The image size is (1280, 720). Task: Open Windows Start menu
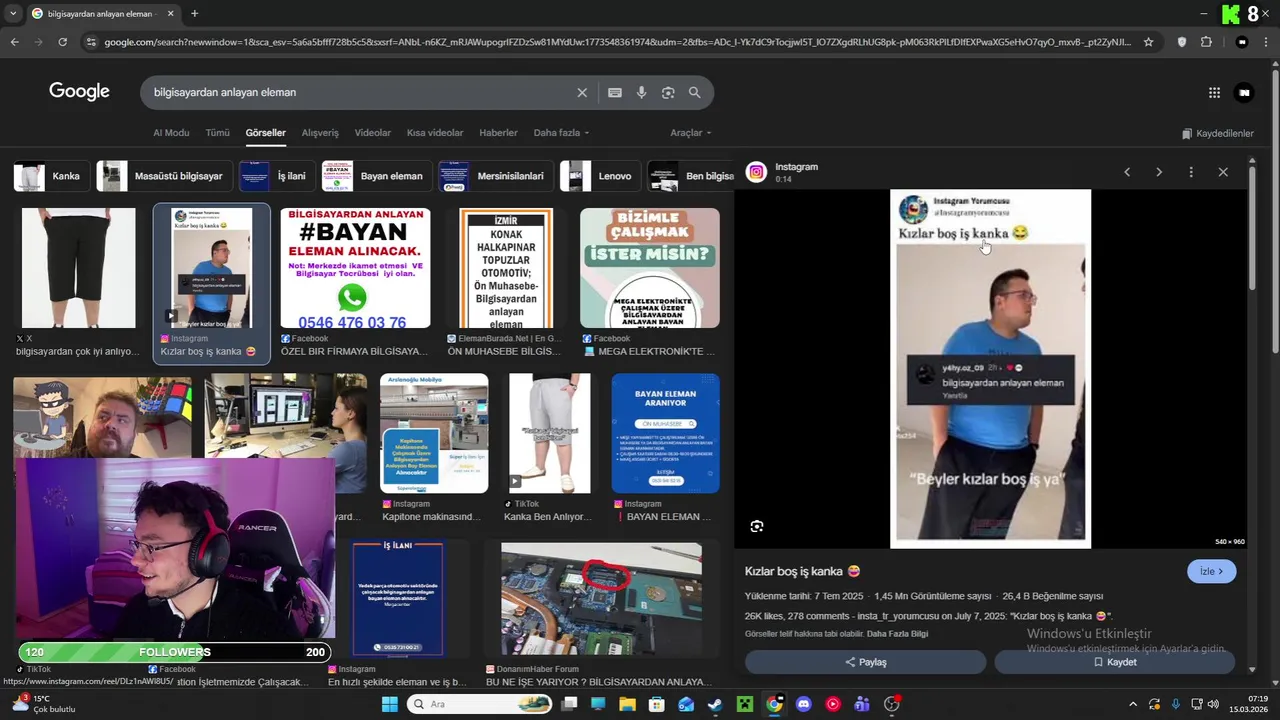click(390, 704)
